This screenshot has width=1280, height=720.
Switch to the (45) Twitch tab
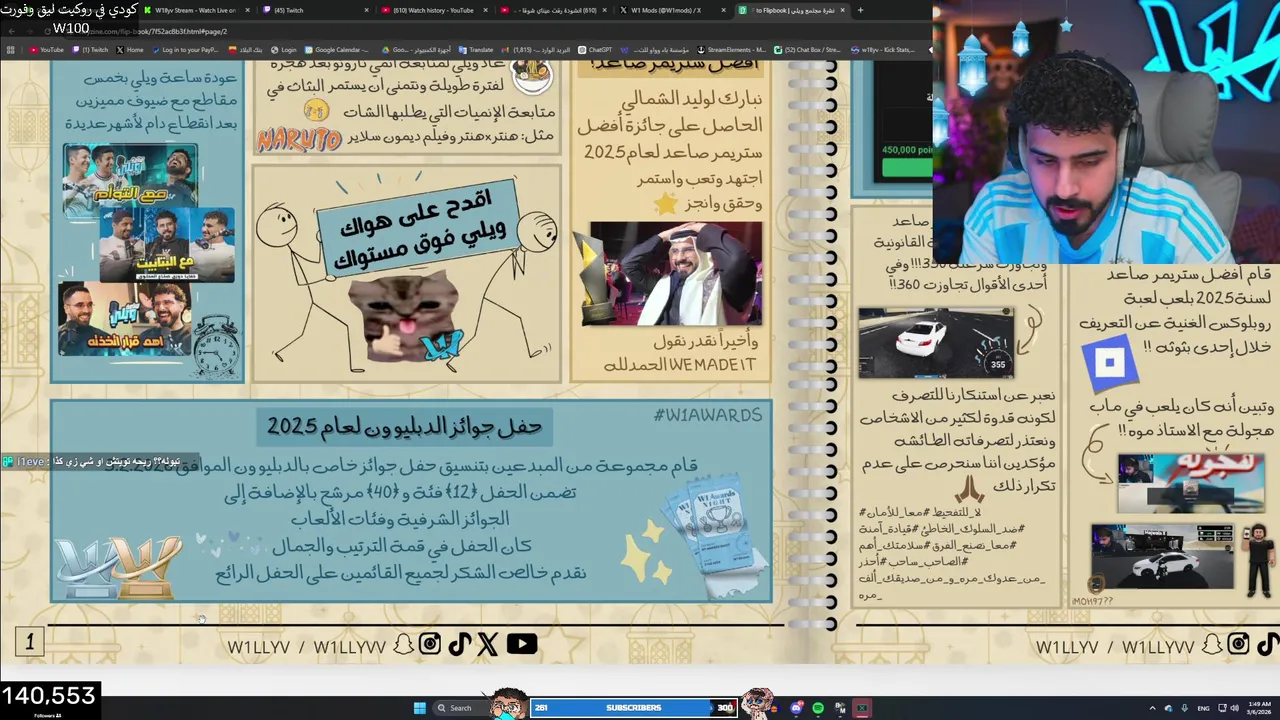pyautogui.click(x=315, y=10)
